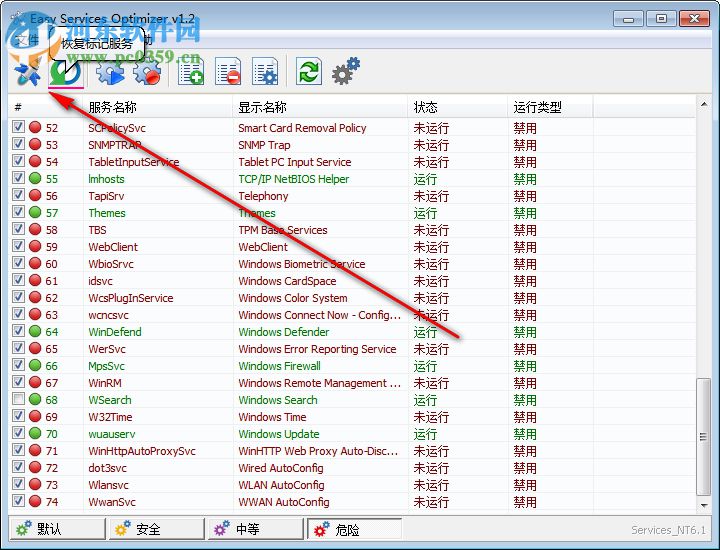Screen dimensions: 720x550
Task: Select the Windows Error Reporting Service entry
Action: click(x=317, y=349)
